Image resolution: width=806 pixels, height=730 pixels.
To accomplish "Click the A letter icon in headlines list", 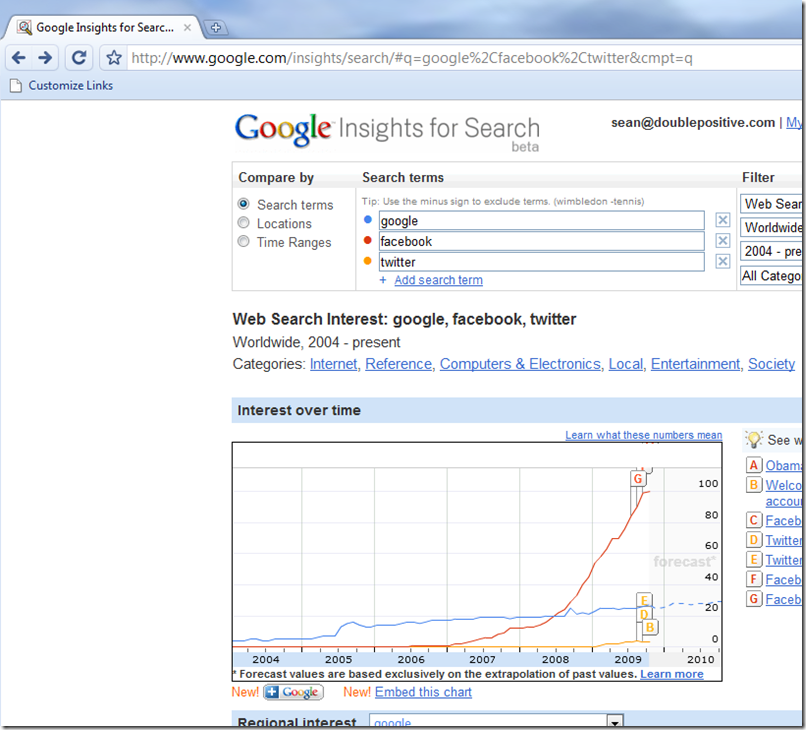I will [754, 465].
